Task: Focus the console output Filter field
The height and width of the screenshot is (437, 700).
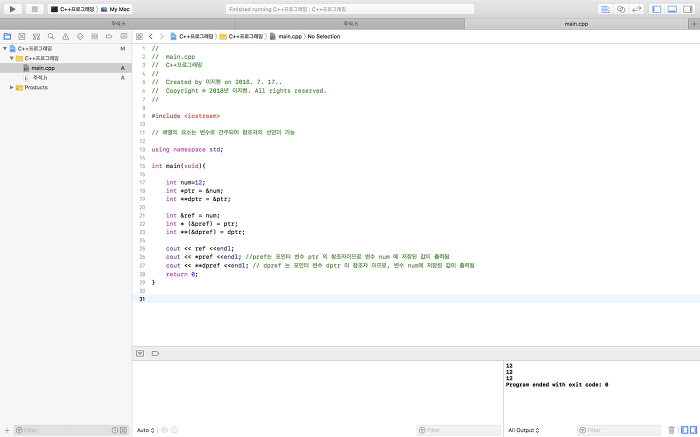Action: coord(619,430)
